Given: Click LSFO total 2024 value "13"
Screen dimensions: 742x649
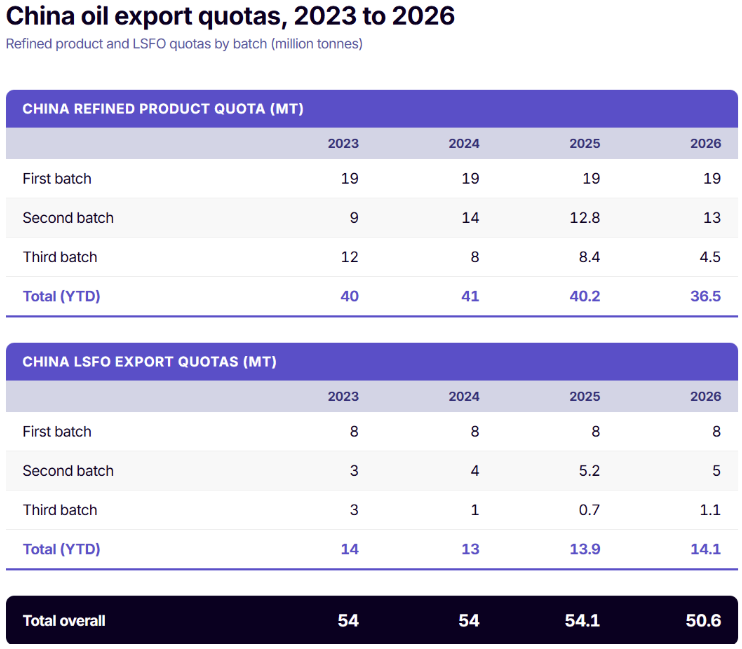Looking at the screenshot, I should coord(470,549).
